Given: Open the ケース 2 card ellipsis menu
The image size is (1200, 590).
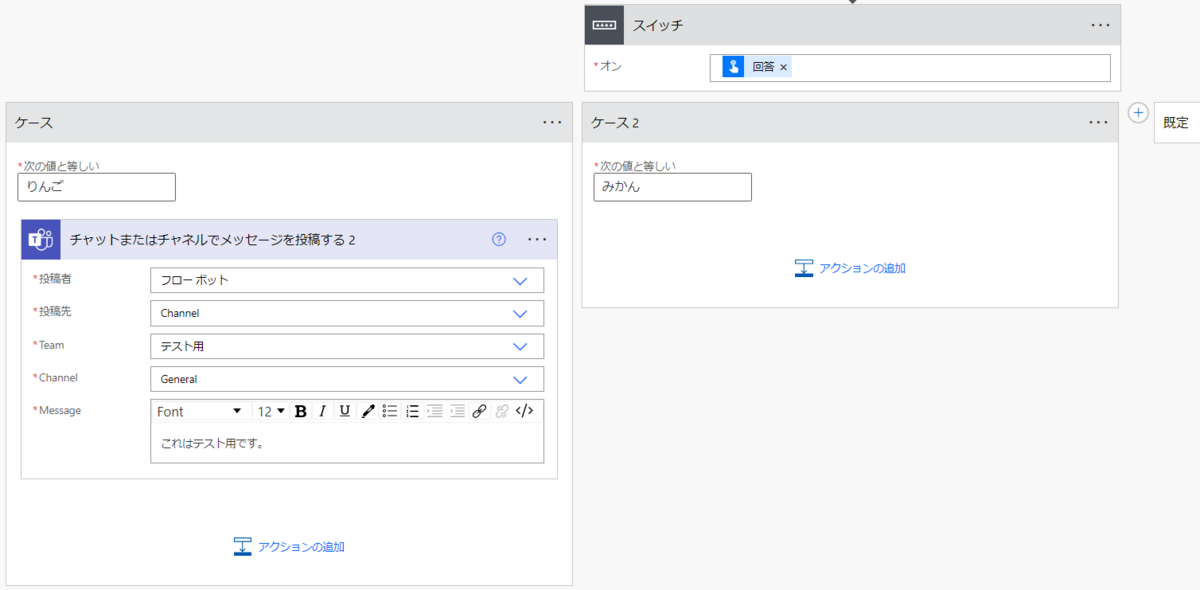Looking at the screenshot, I should point(1099,122).
